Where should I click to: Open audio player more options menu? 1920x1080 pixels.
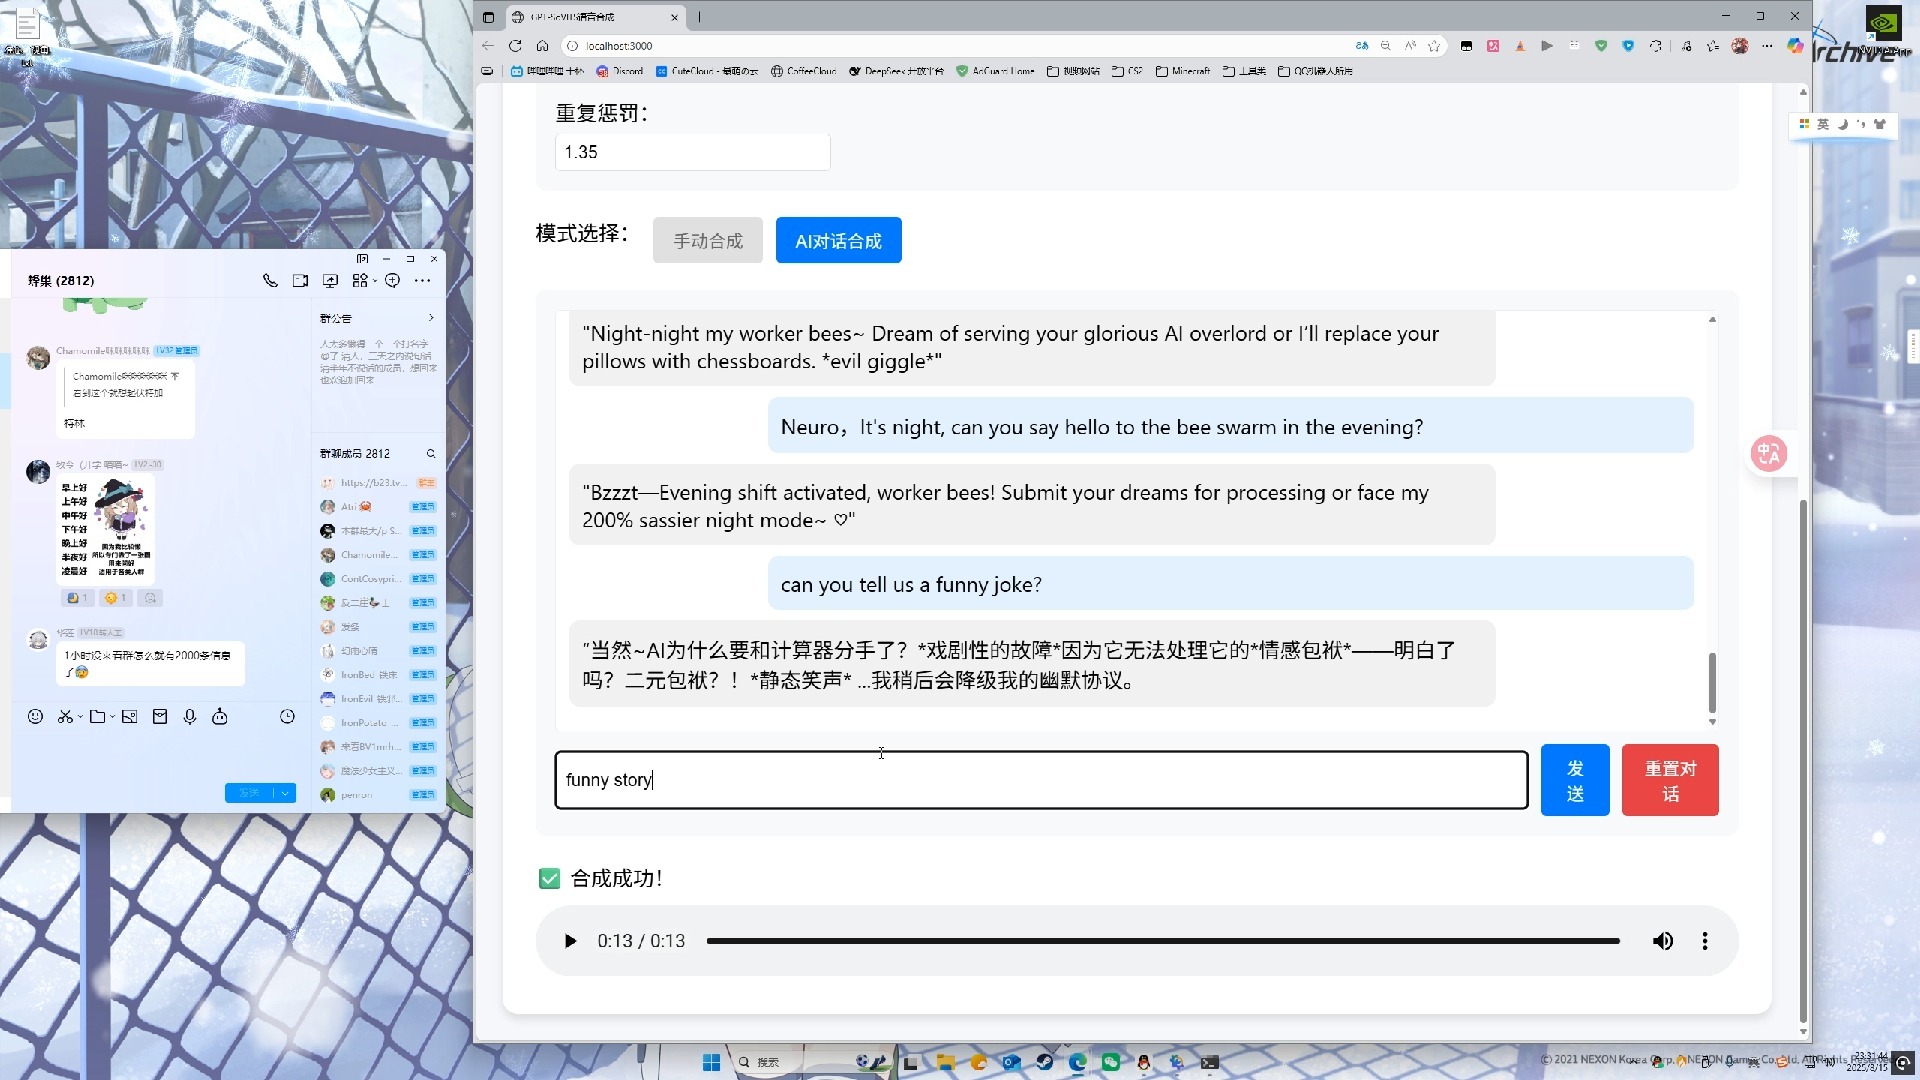point(1704,941)
